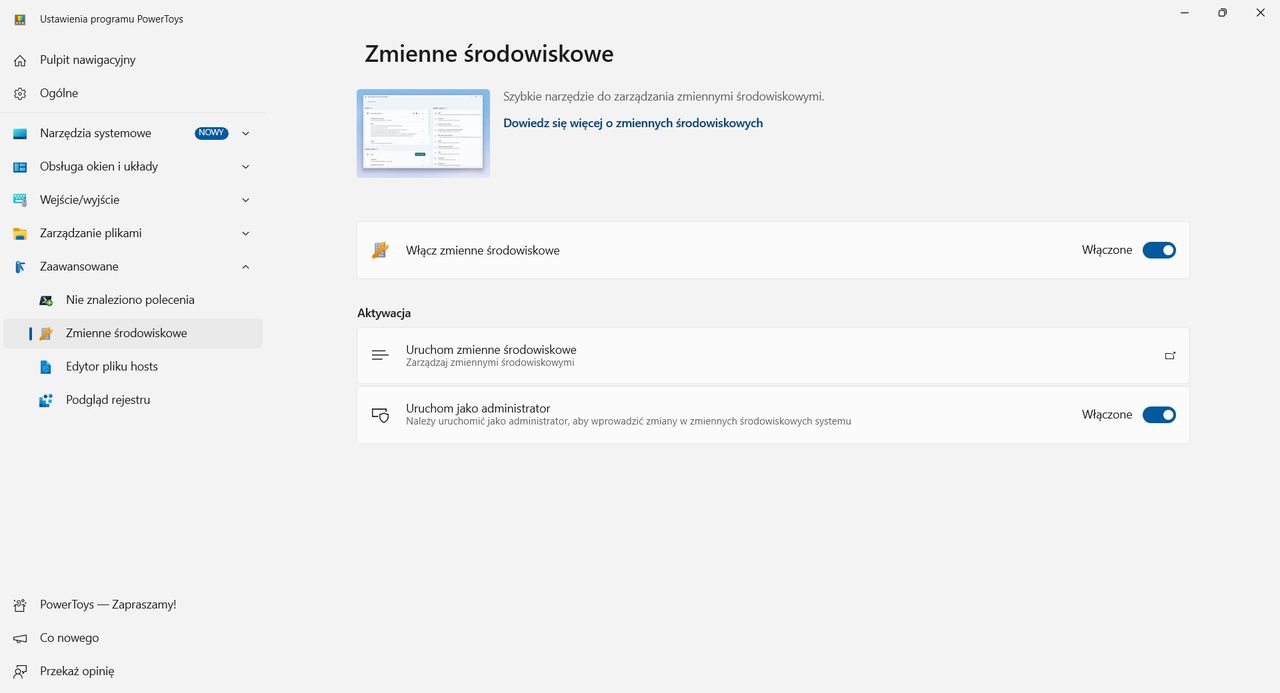Click the restore window button
The width and height of the screenshot is (1280, 693).
coord(1222,13)
